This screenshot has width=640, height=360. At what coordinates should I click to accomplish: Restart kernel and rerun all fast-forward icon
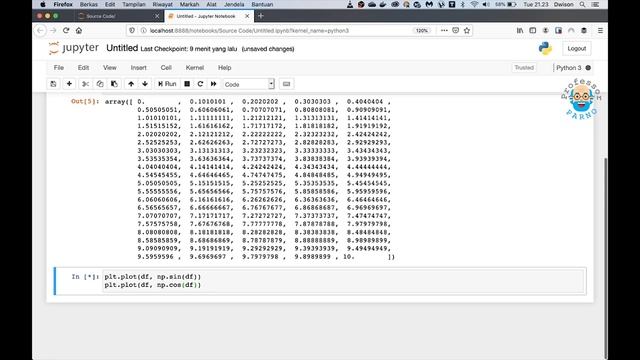point(213,84)
